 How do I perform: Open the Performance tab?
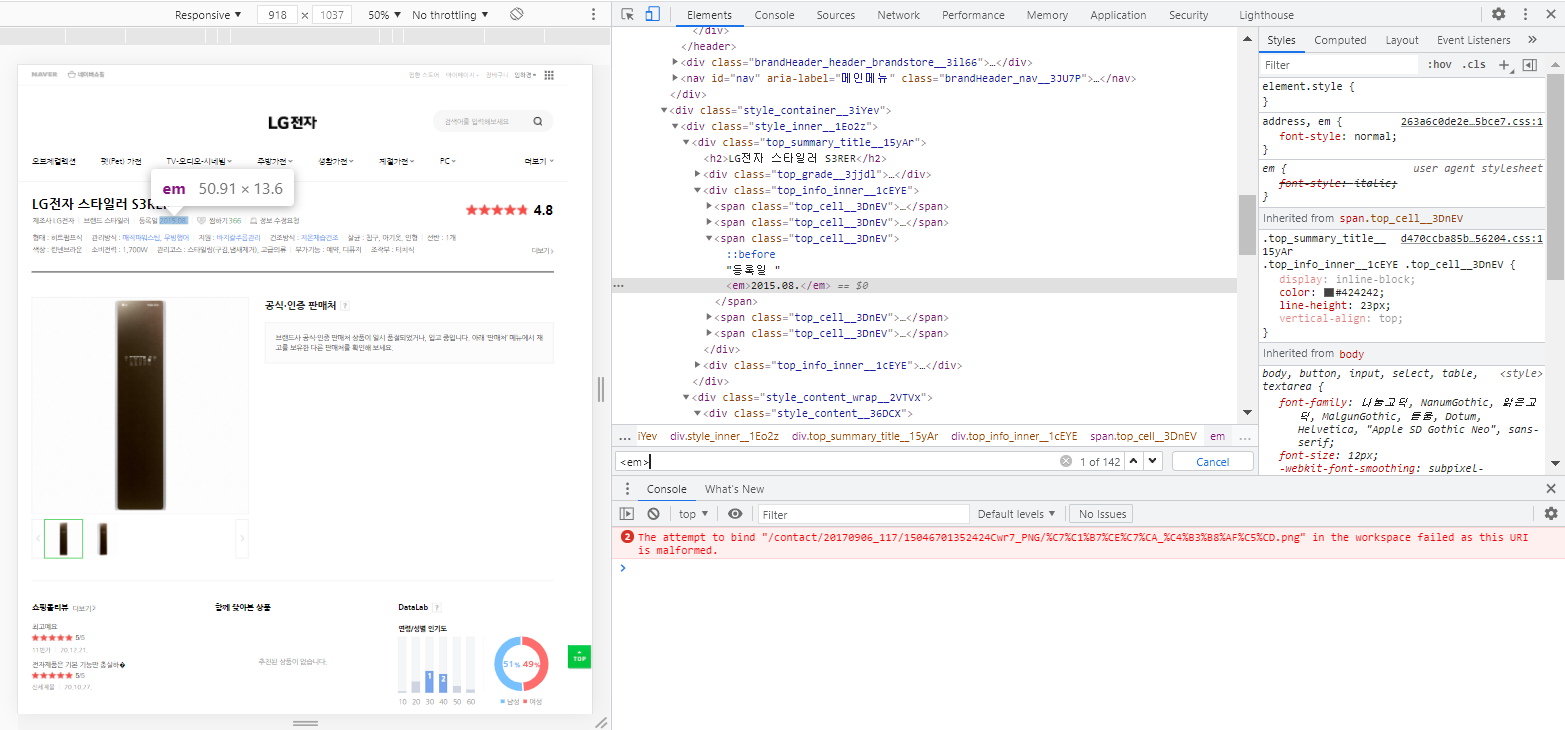coord(973,15)
